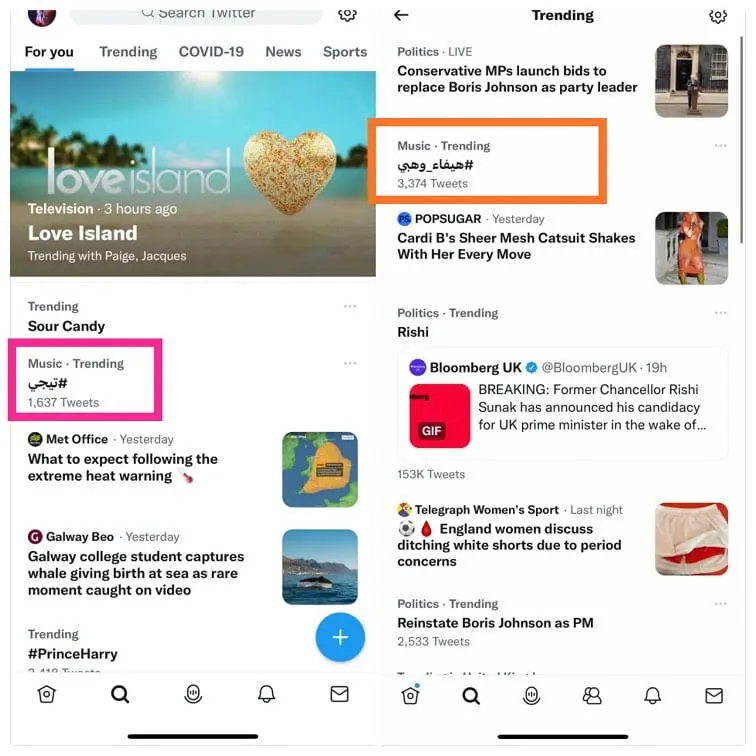Open Communities icon in right bottom bar

point(592,695)
